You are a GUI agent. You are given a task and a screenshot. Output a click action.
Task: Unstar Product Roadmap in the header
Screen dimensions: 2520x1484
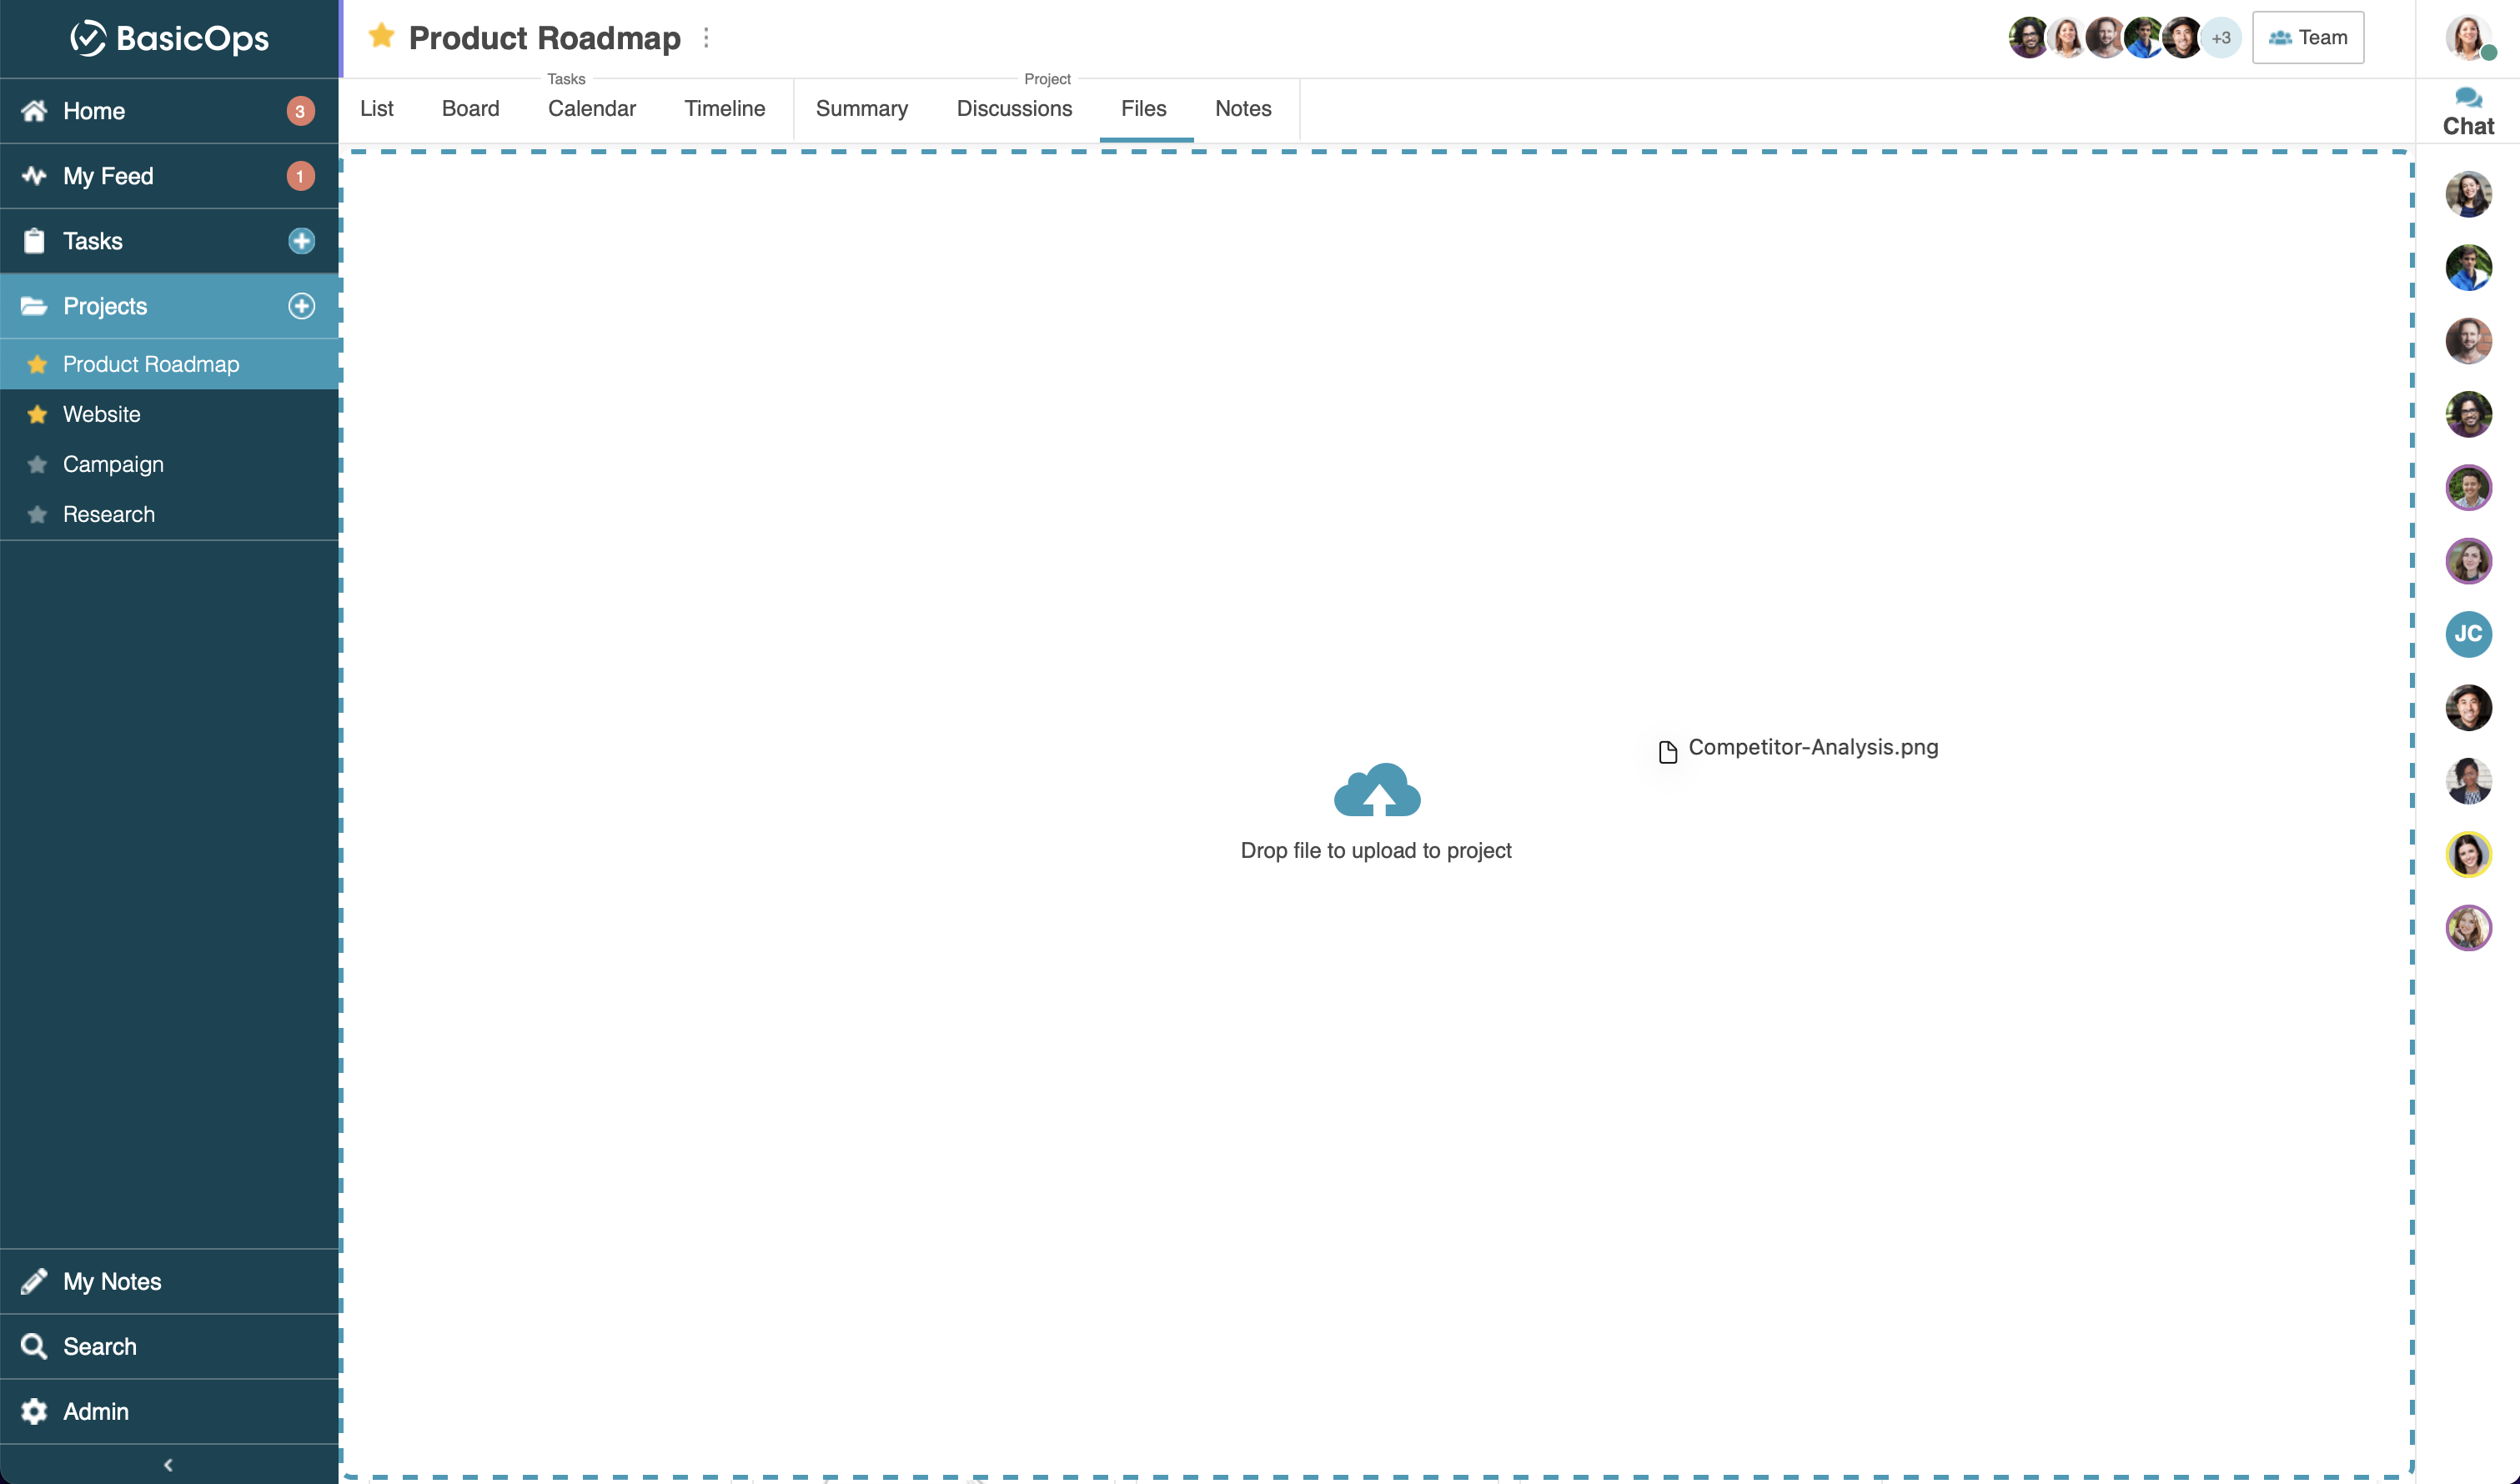coord(381,37)
